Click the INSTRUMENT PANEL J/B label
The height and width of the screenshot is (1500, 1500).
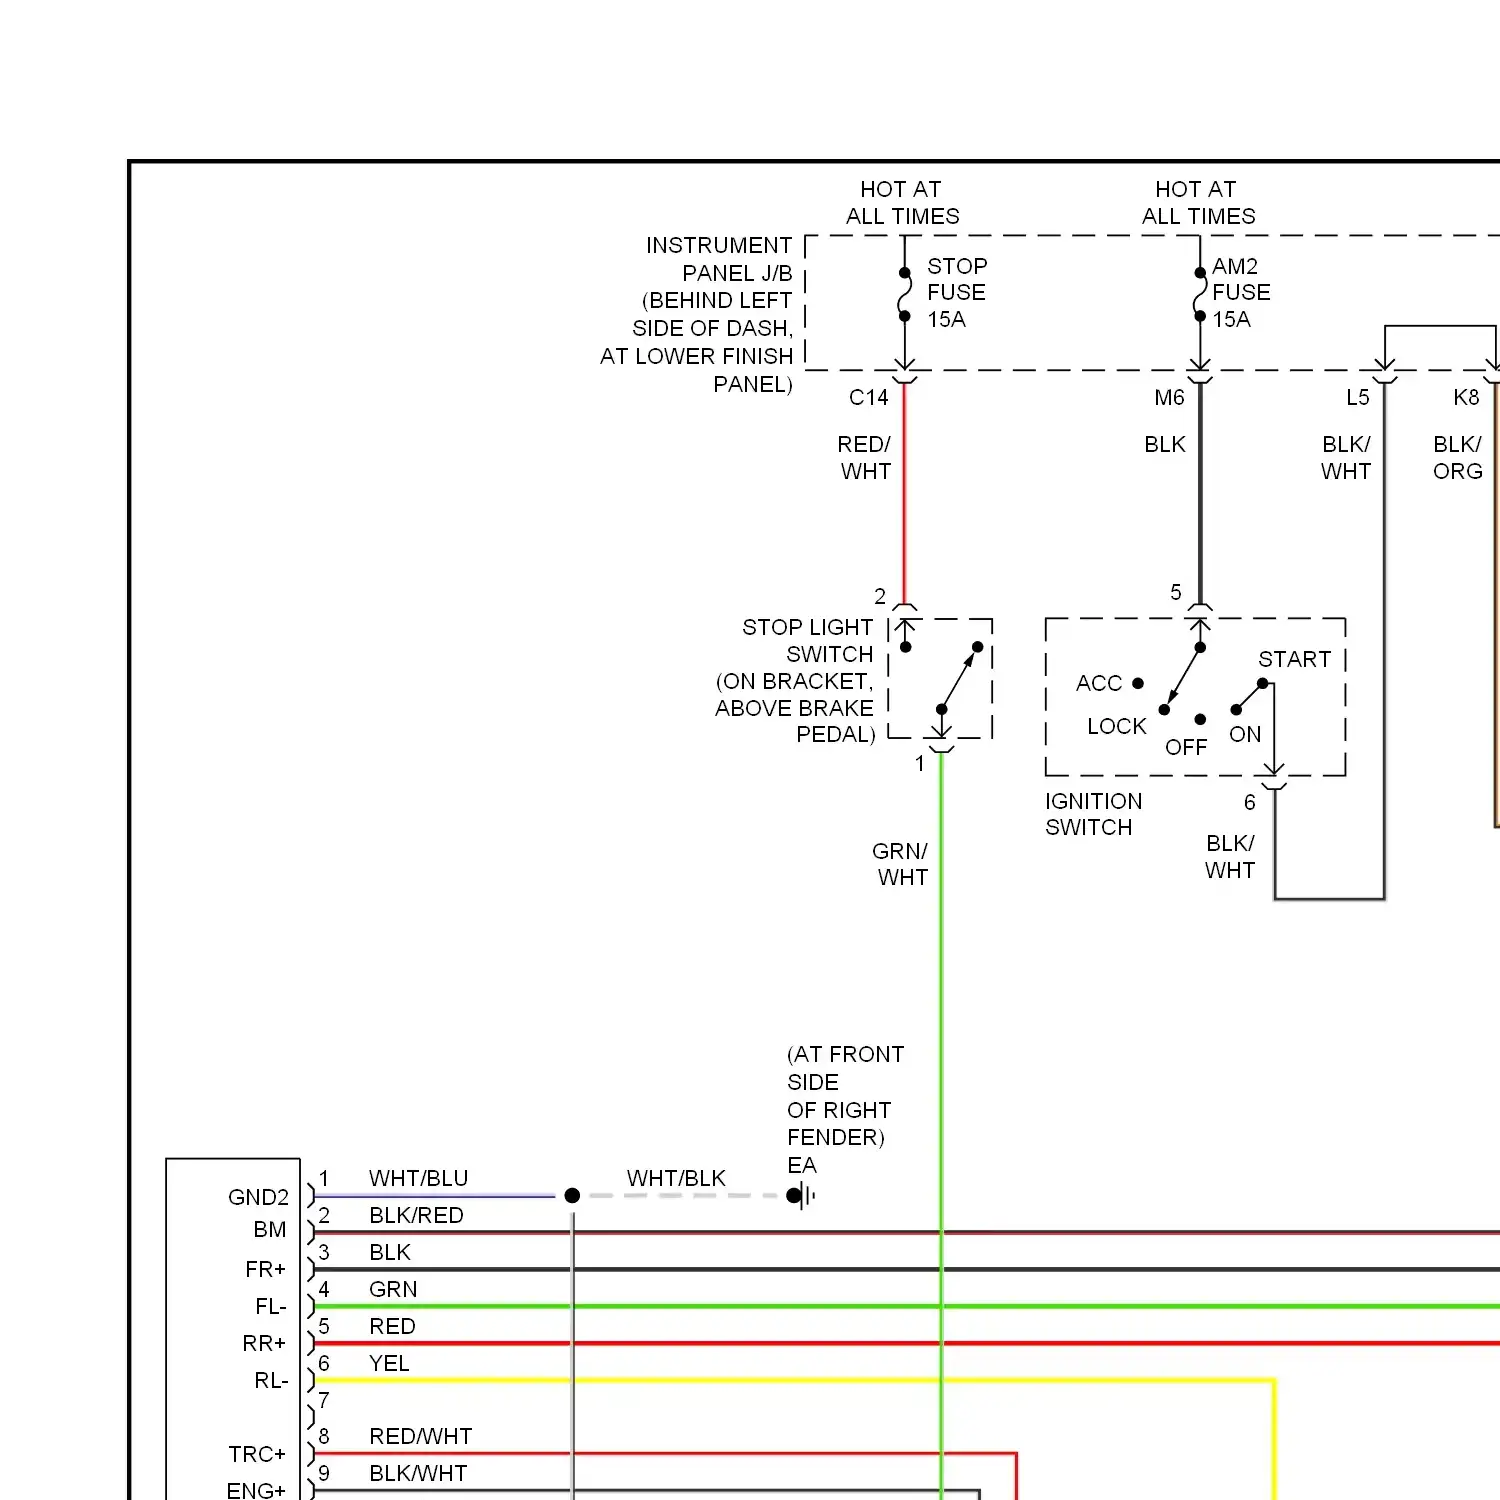697,314
